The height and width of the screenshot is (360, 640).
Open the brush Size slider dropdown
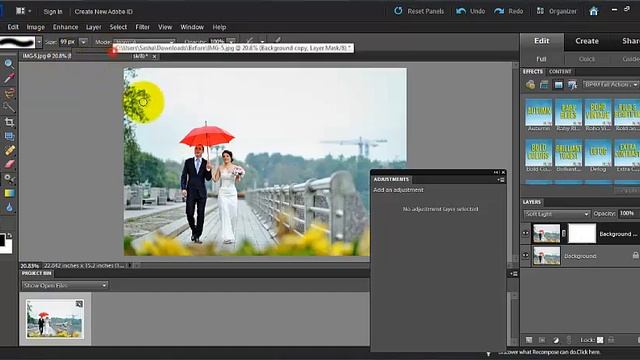tap(83, 42)
